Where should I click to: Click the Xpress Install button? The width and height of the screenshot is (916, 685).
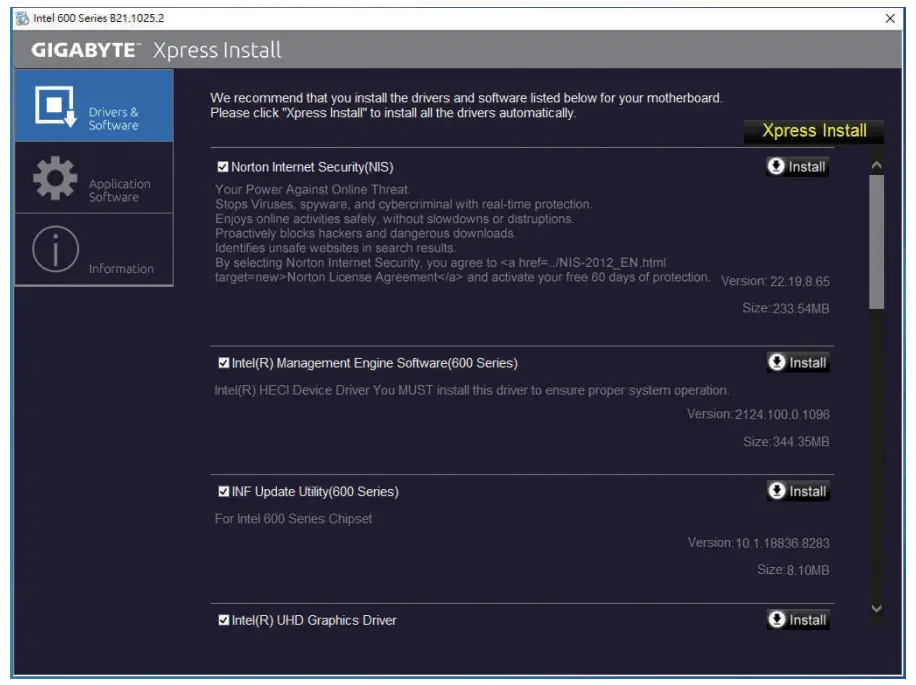click(814, 131)
